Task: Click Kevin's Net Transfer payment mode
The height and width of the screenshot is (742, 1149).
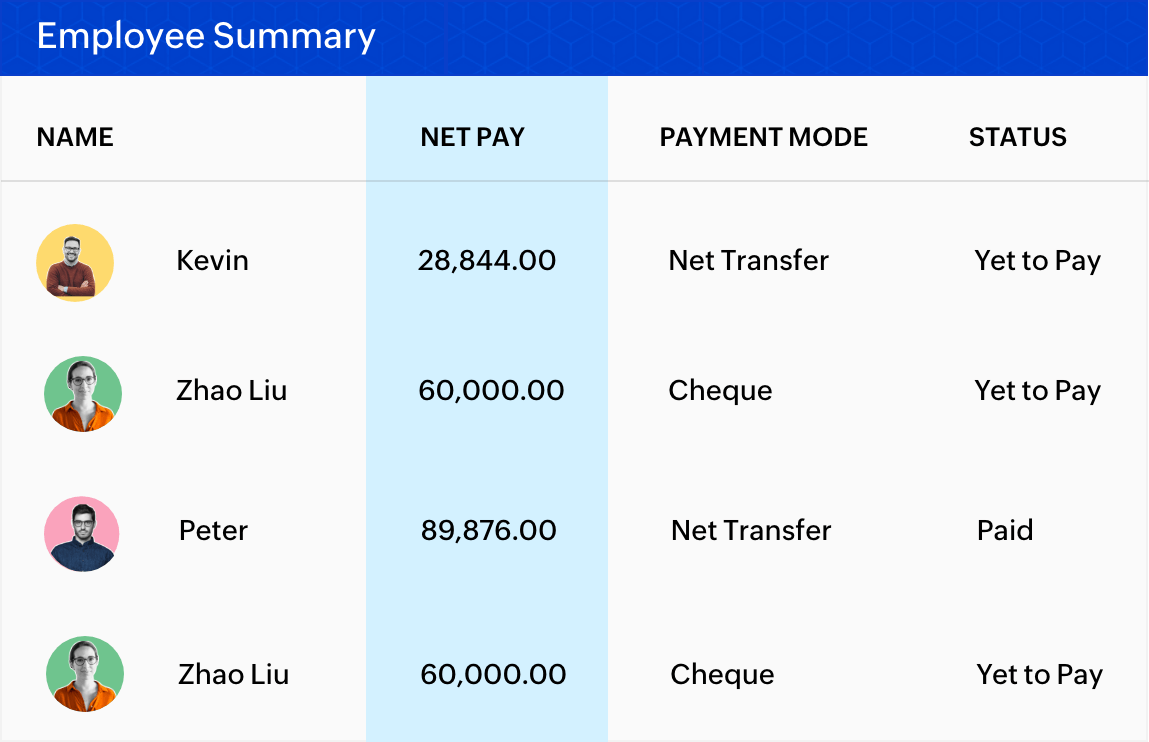Action: point(748,261)
